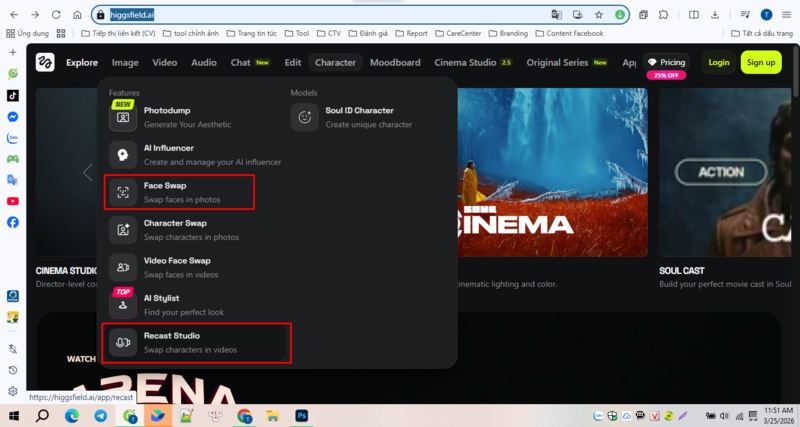
Task: Open the Video Face Swap icon
Action: (123, 267)
